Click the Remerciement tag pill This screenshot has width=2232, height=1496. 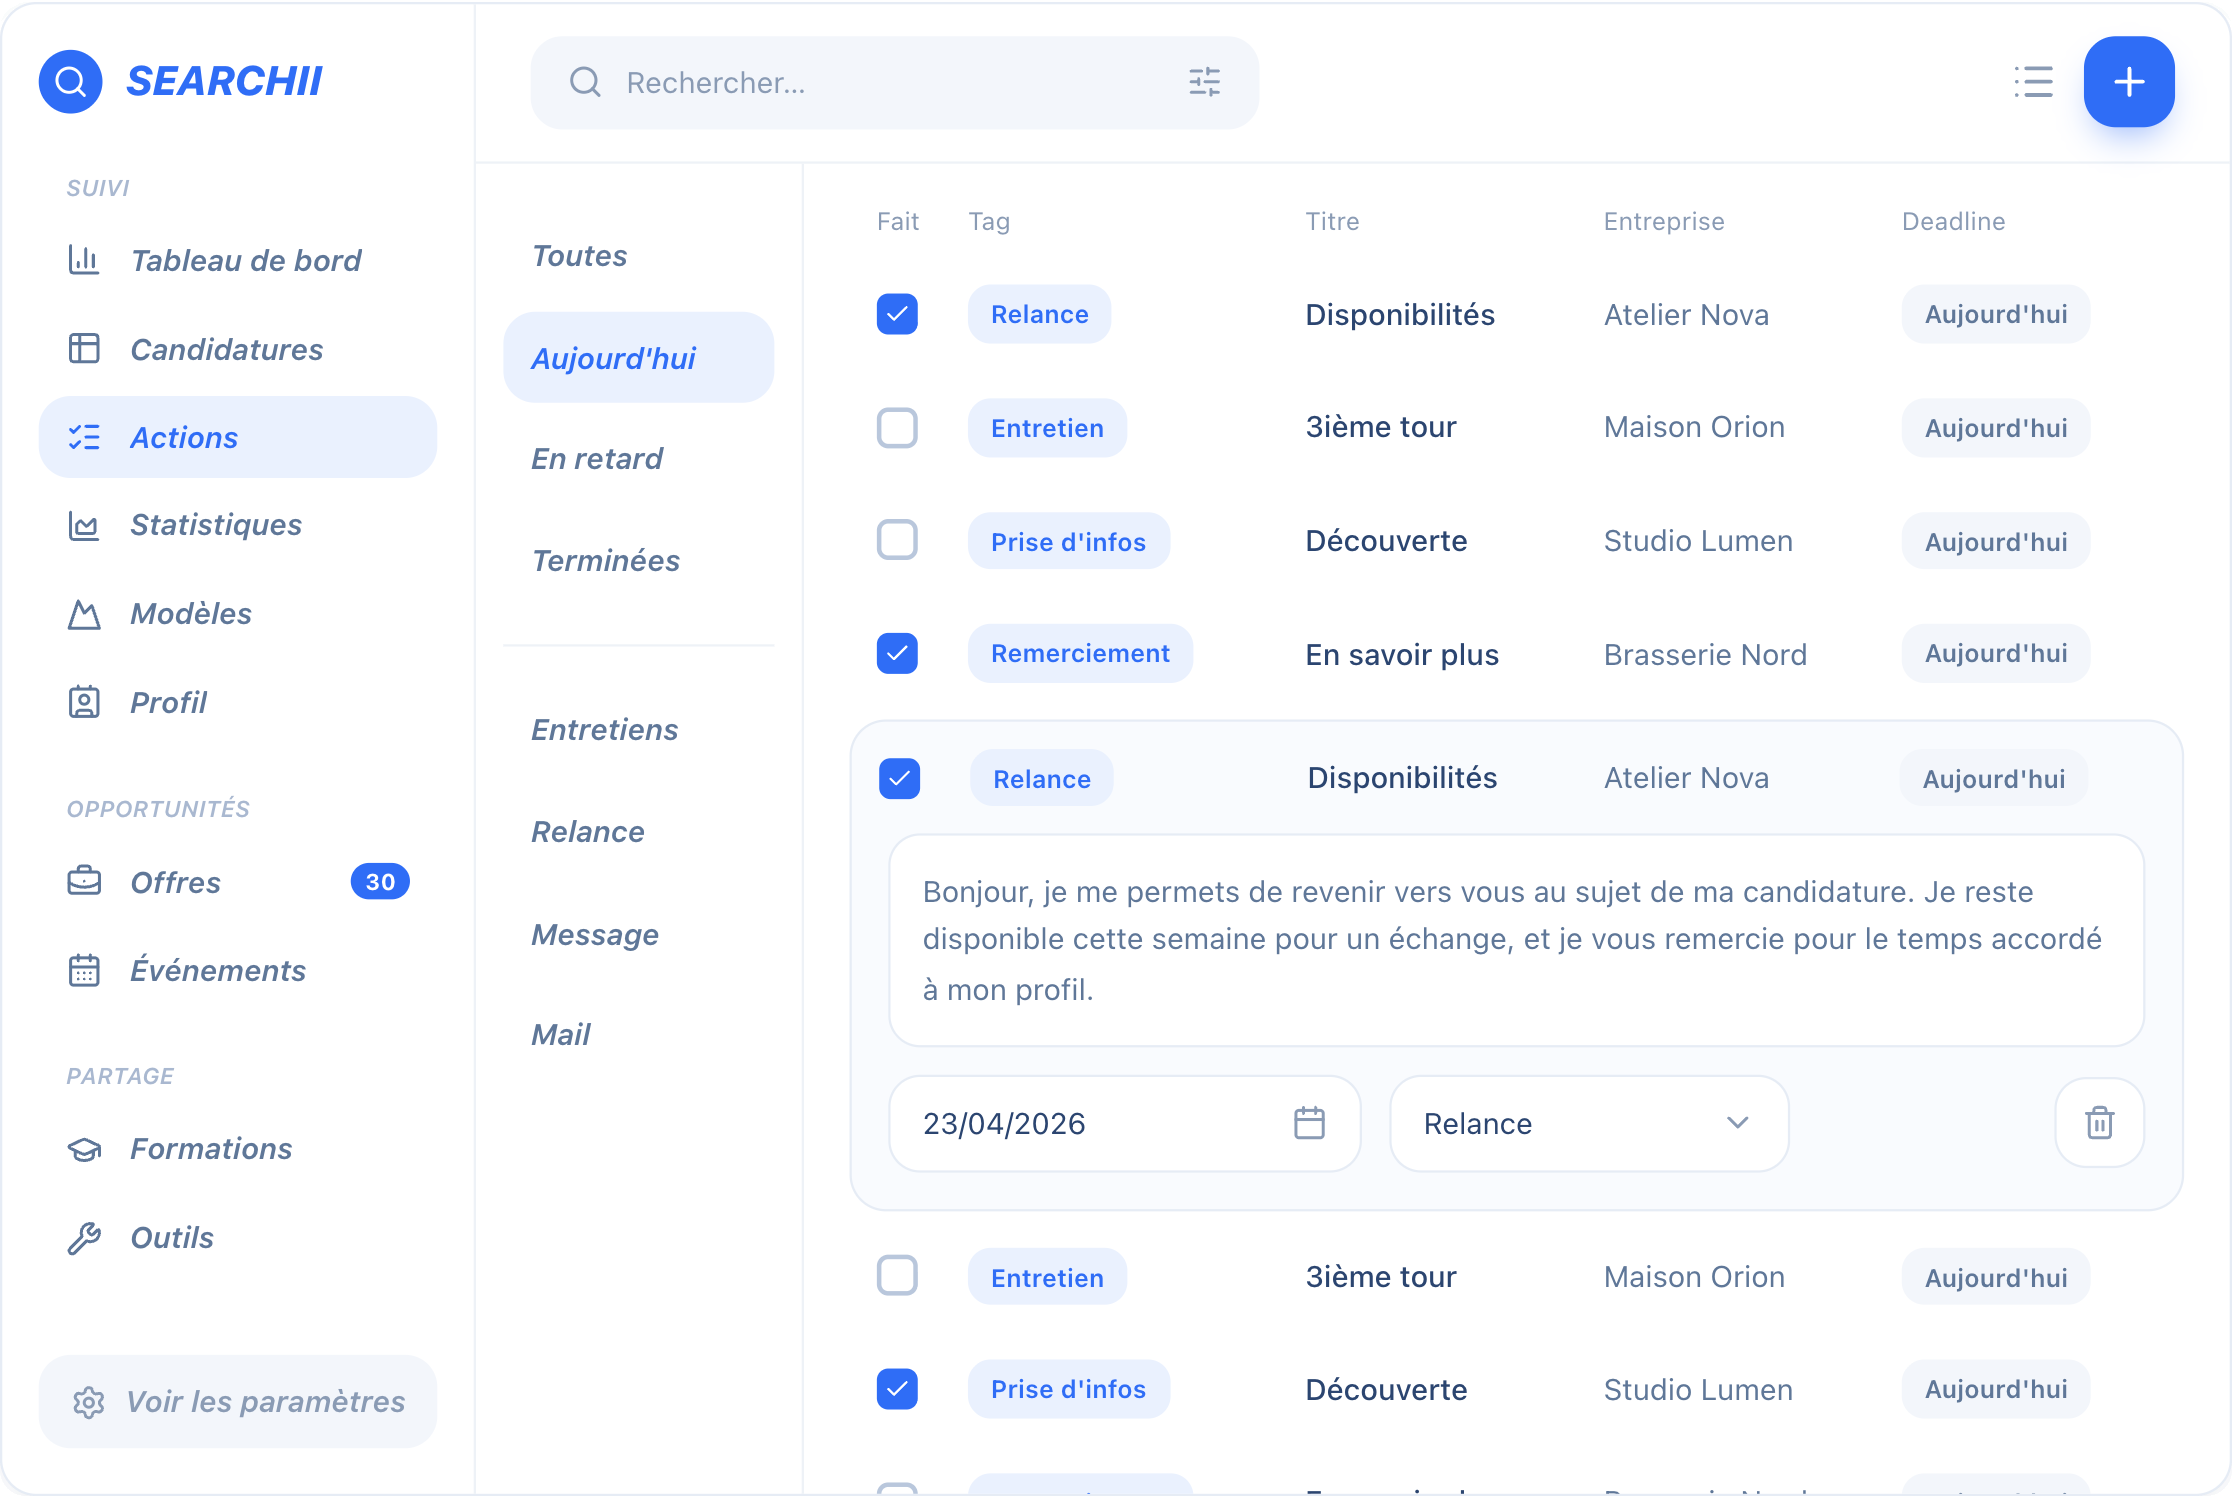point(1080,653)
